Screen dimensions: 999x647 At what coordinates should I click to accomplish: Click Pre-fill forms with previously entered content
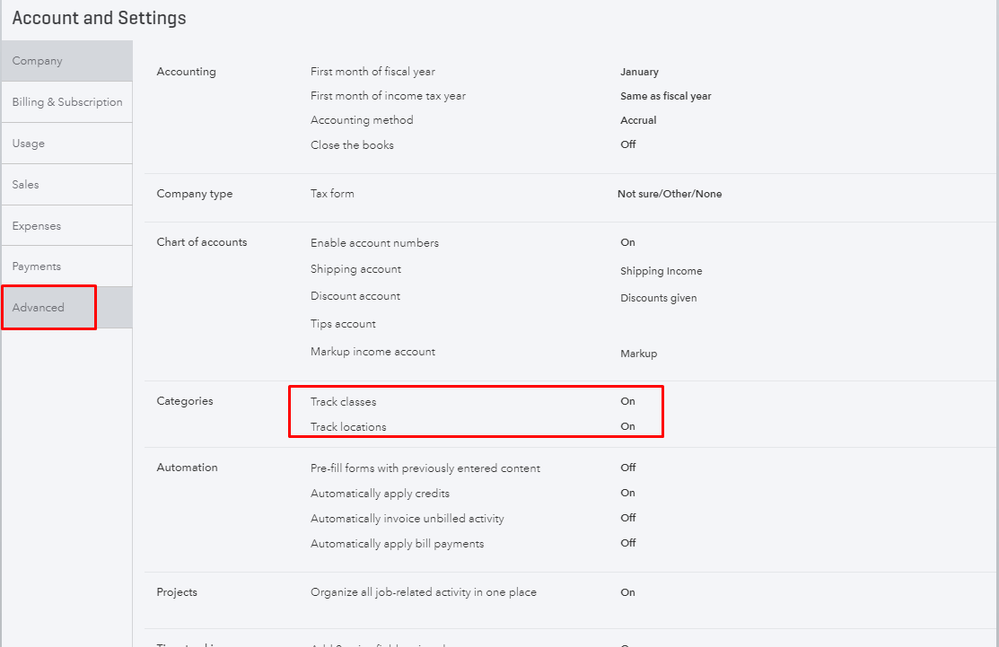coord(425,468)
